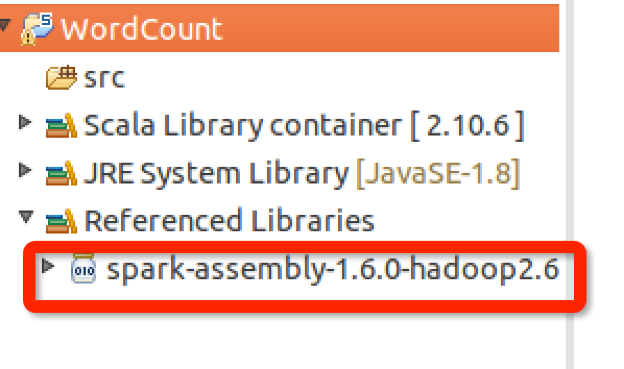Image resolution: width=624 pixels, height=369 pixels.
Task: Expand the Scala Library container node
Action: tap(25, 122)
